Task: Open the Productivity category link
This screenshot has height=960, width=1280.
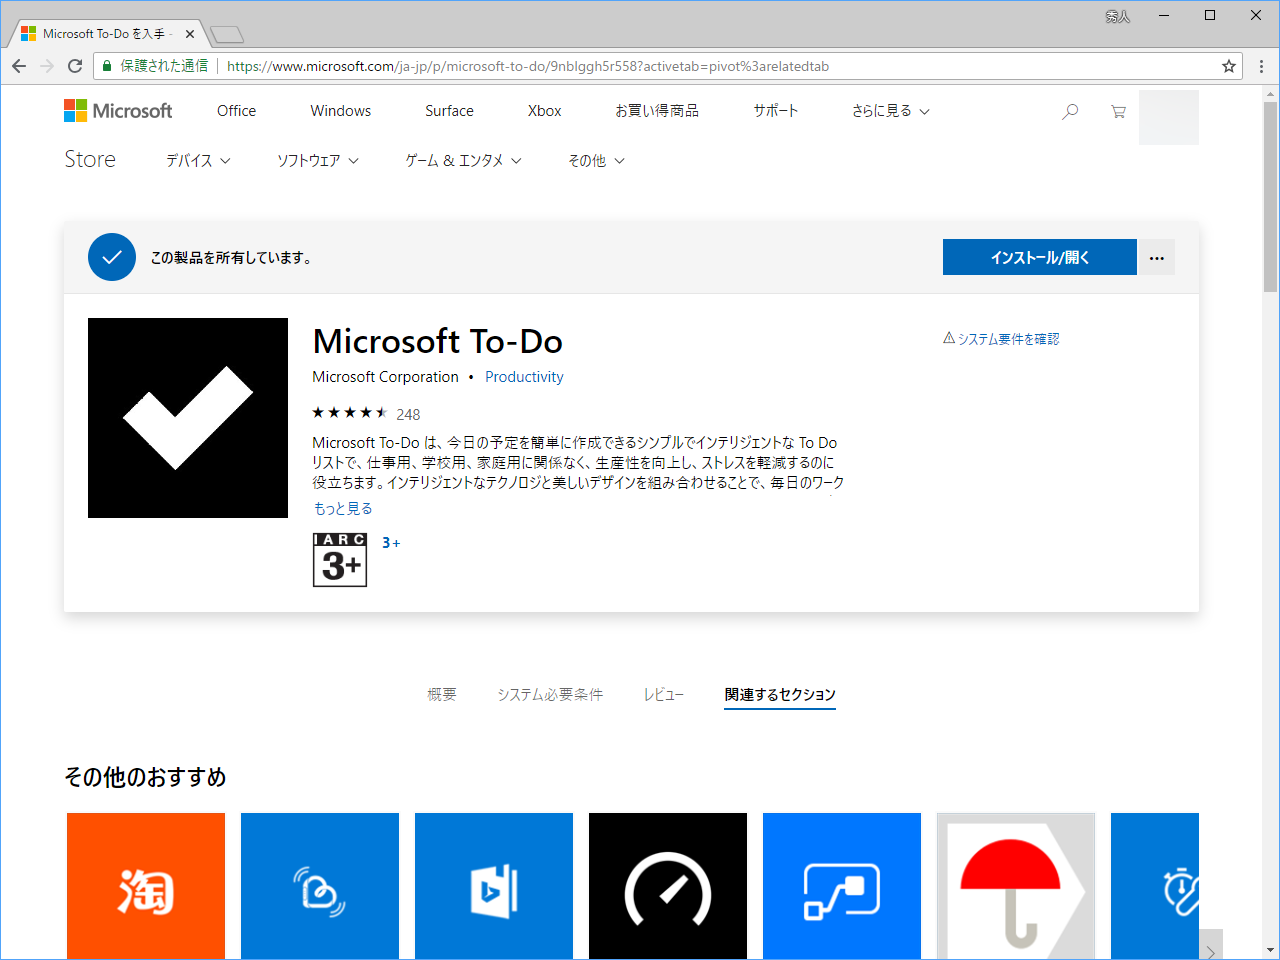Action: click(x=524, y=377)
